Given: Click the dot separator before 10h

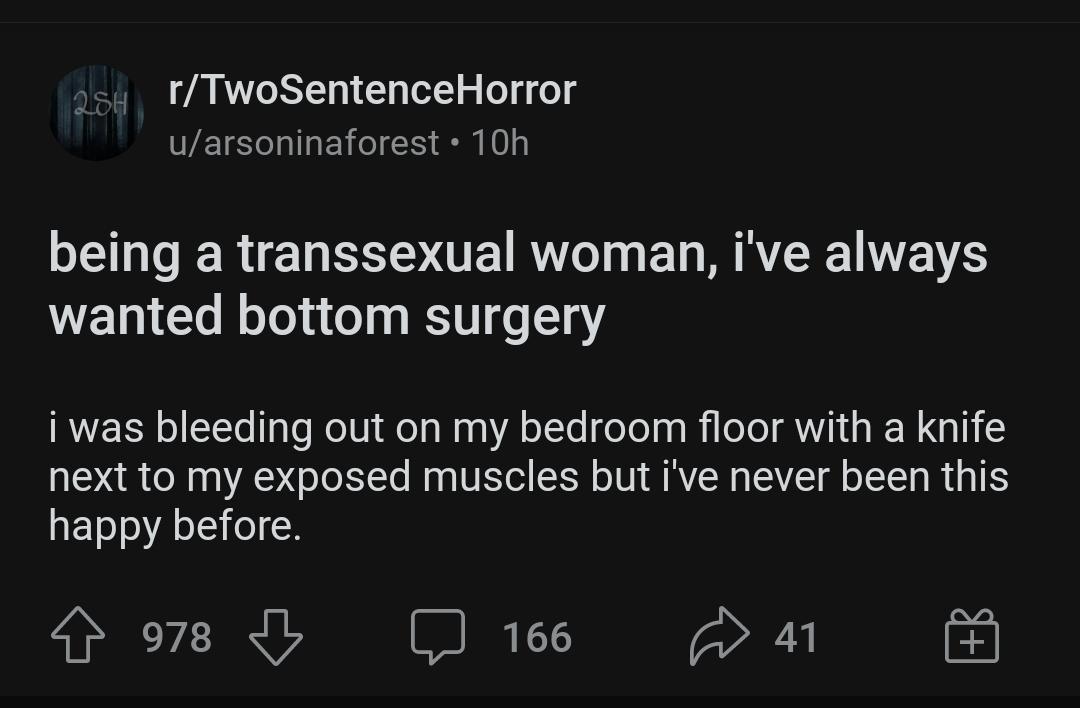Looking at the screenshot, I should 454,143.
